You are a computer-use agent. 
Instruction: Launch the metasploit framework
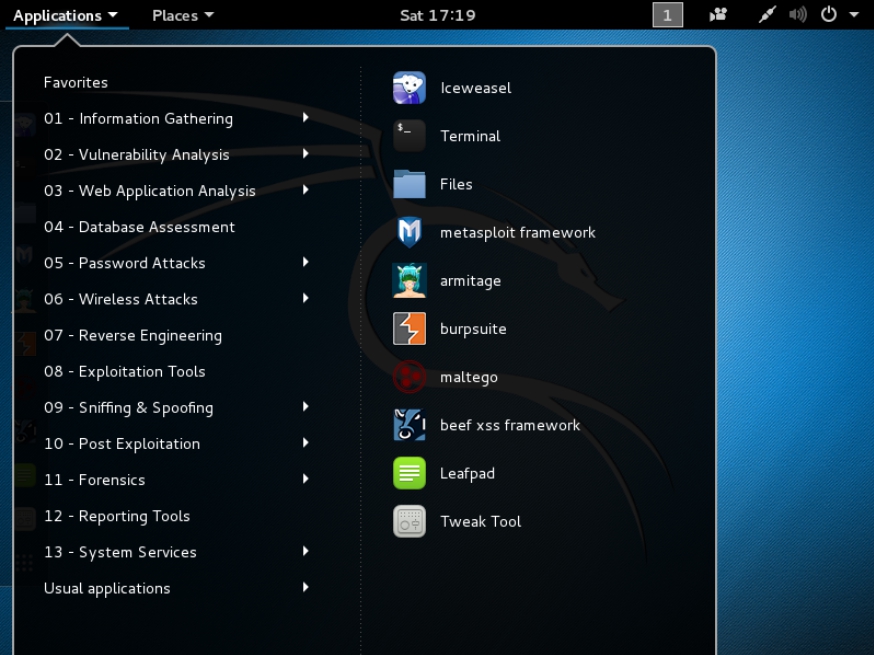point(517,232)
